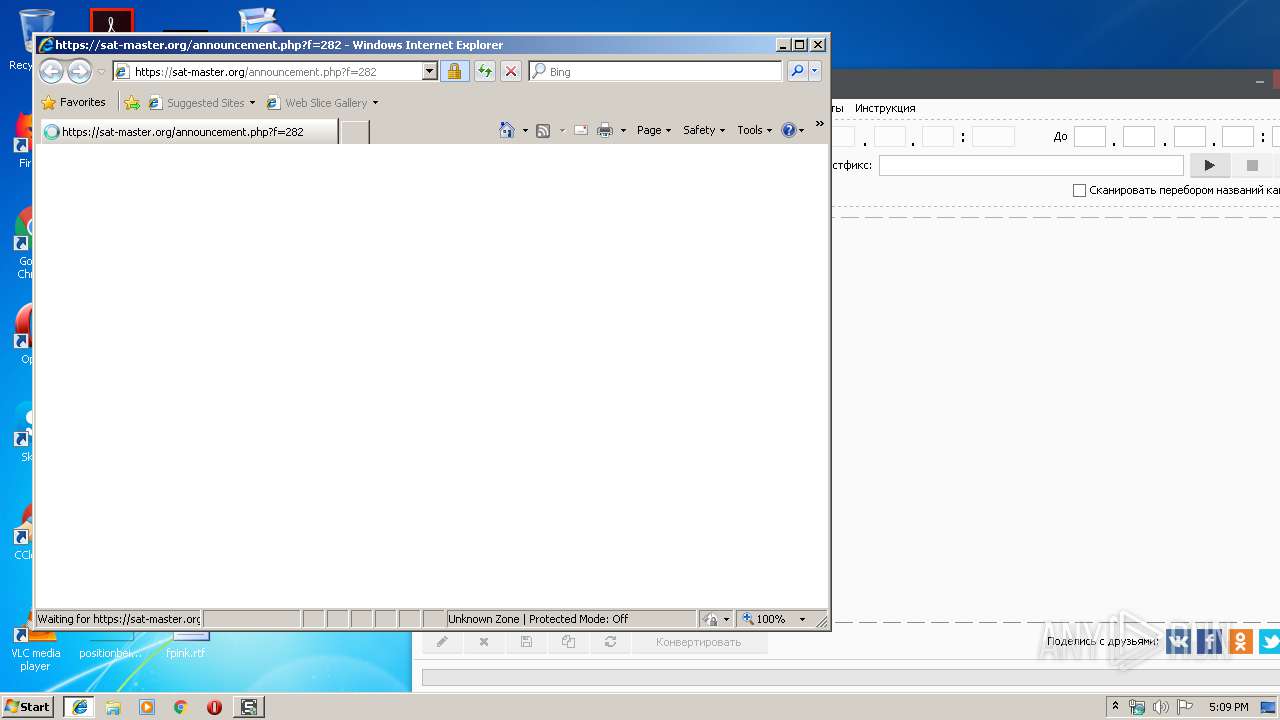Click the clock showing 5:09 PM

pos(1228,707)
